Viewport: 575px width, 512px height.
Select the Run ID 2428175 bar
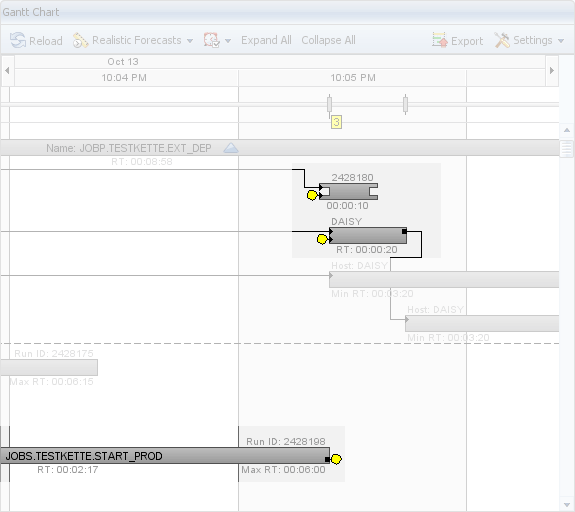pos(49,367)
